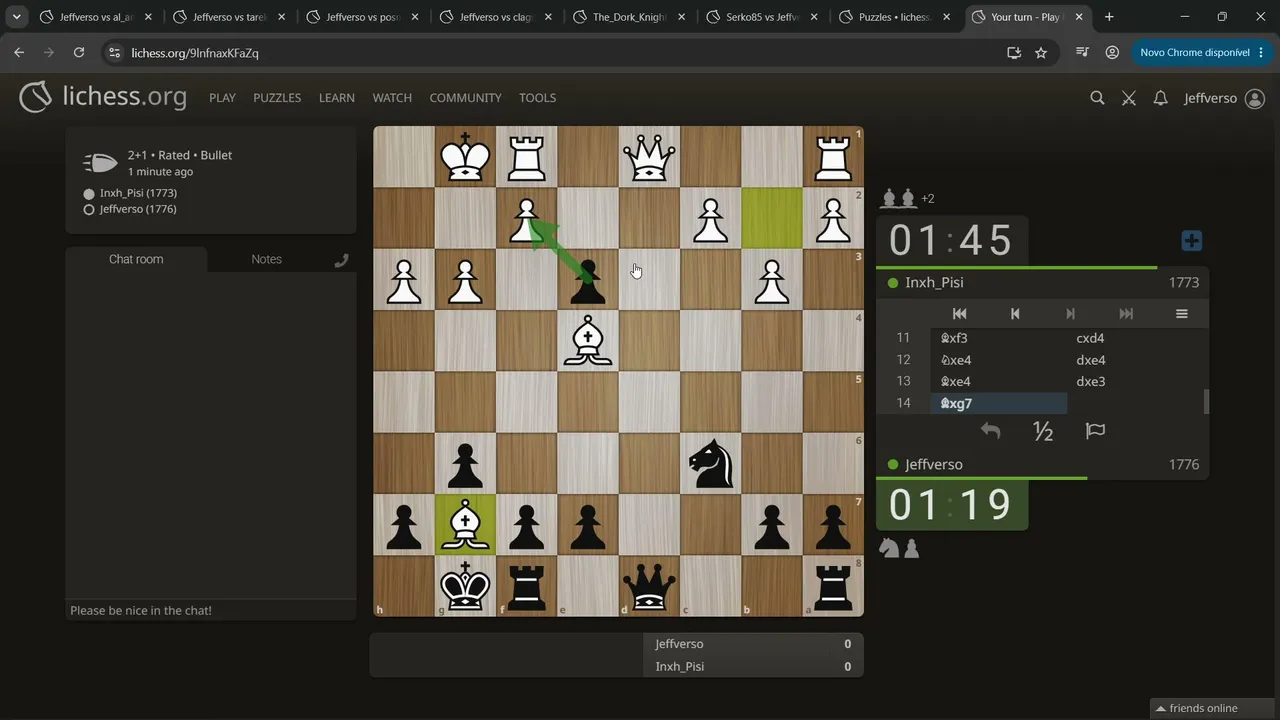
Task: Select move Bxg7 in the move list
Action: point(999,403)
